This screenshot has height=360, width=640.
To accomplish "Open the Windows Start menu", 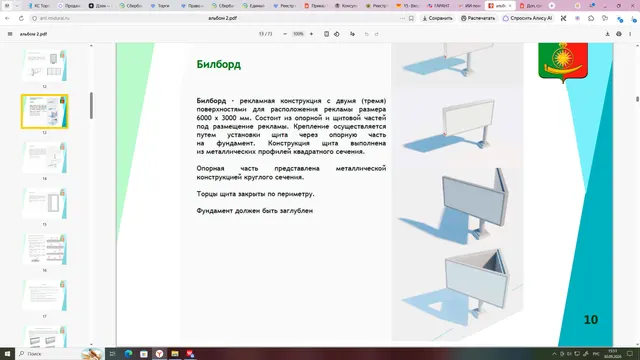I will pos(7,353).
